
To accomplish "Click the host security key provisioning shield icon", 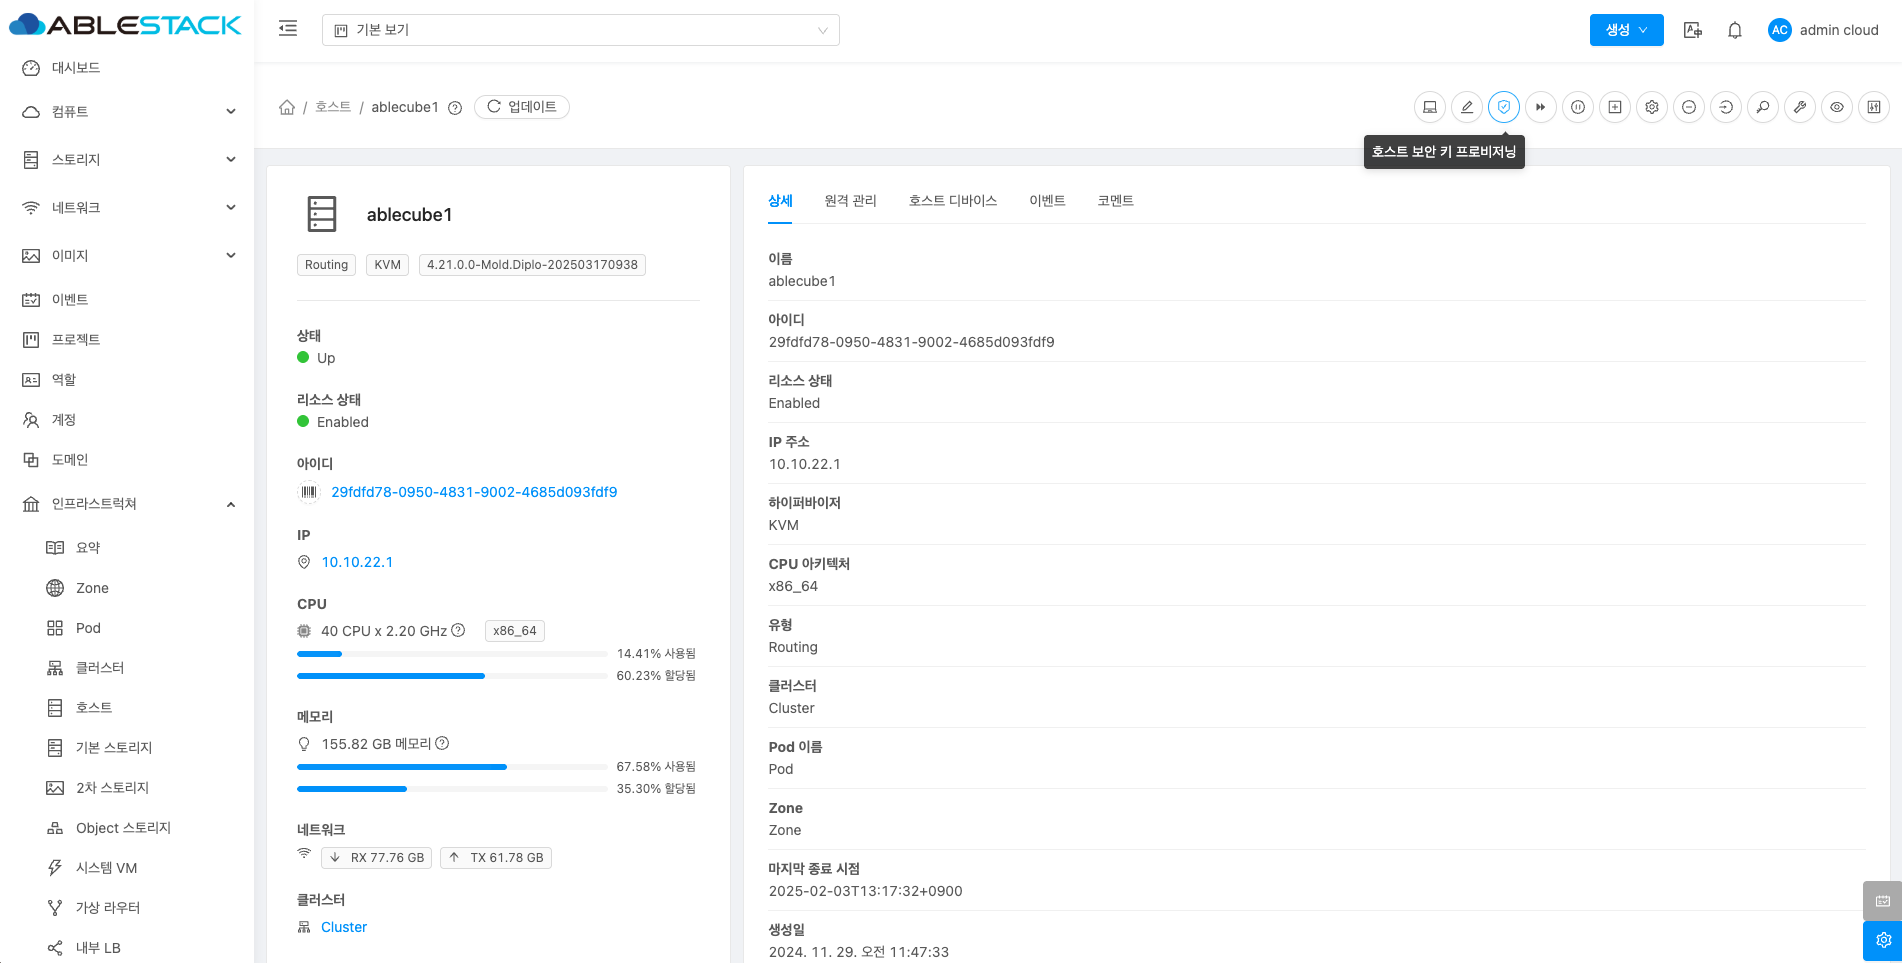I will tap(1503, 107).
